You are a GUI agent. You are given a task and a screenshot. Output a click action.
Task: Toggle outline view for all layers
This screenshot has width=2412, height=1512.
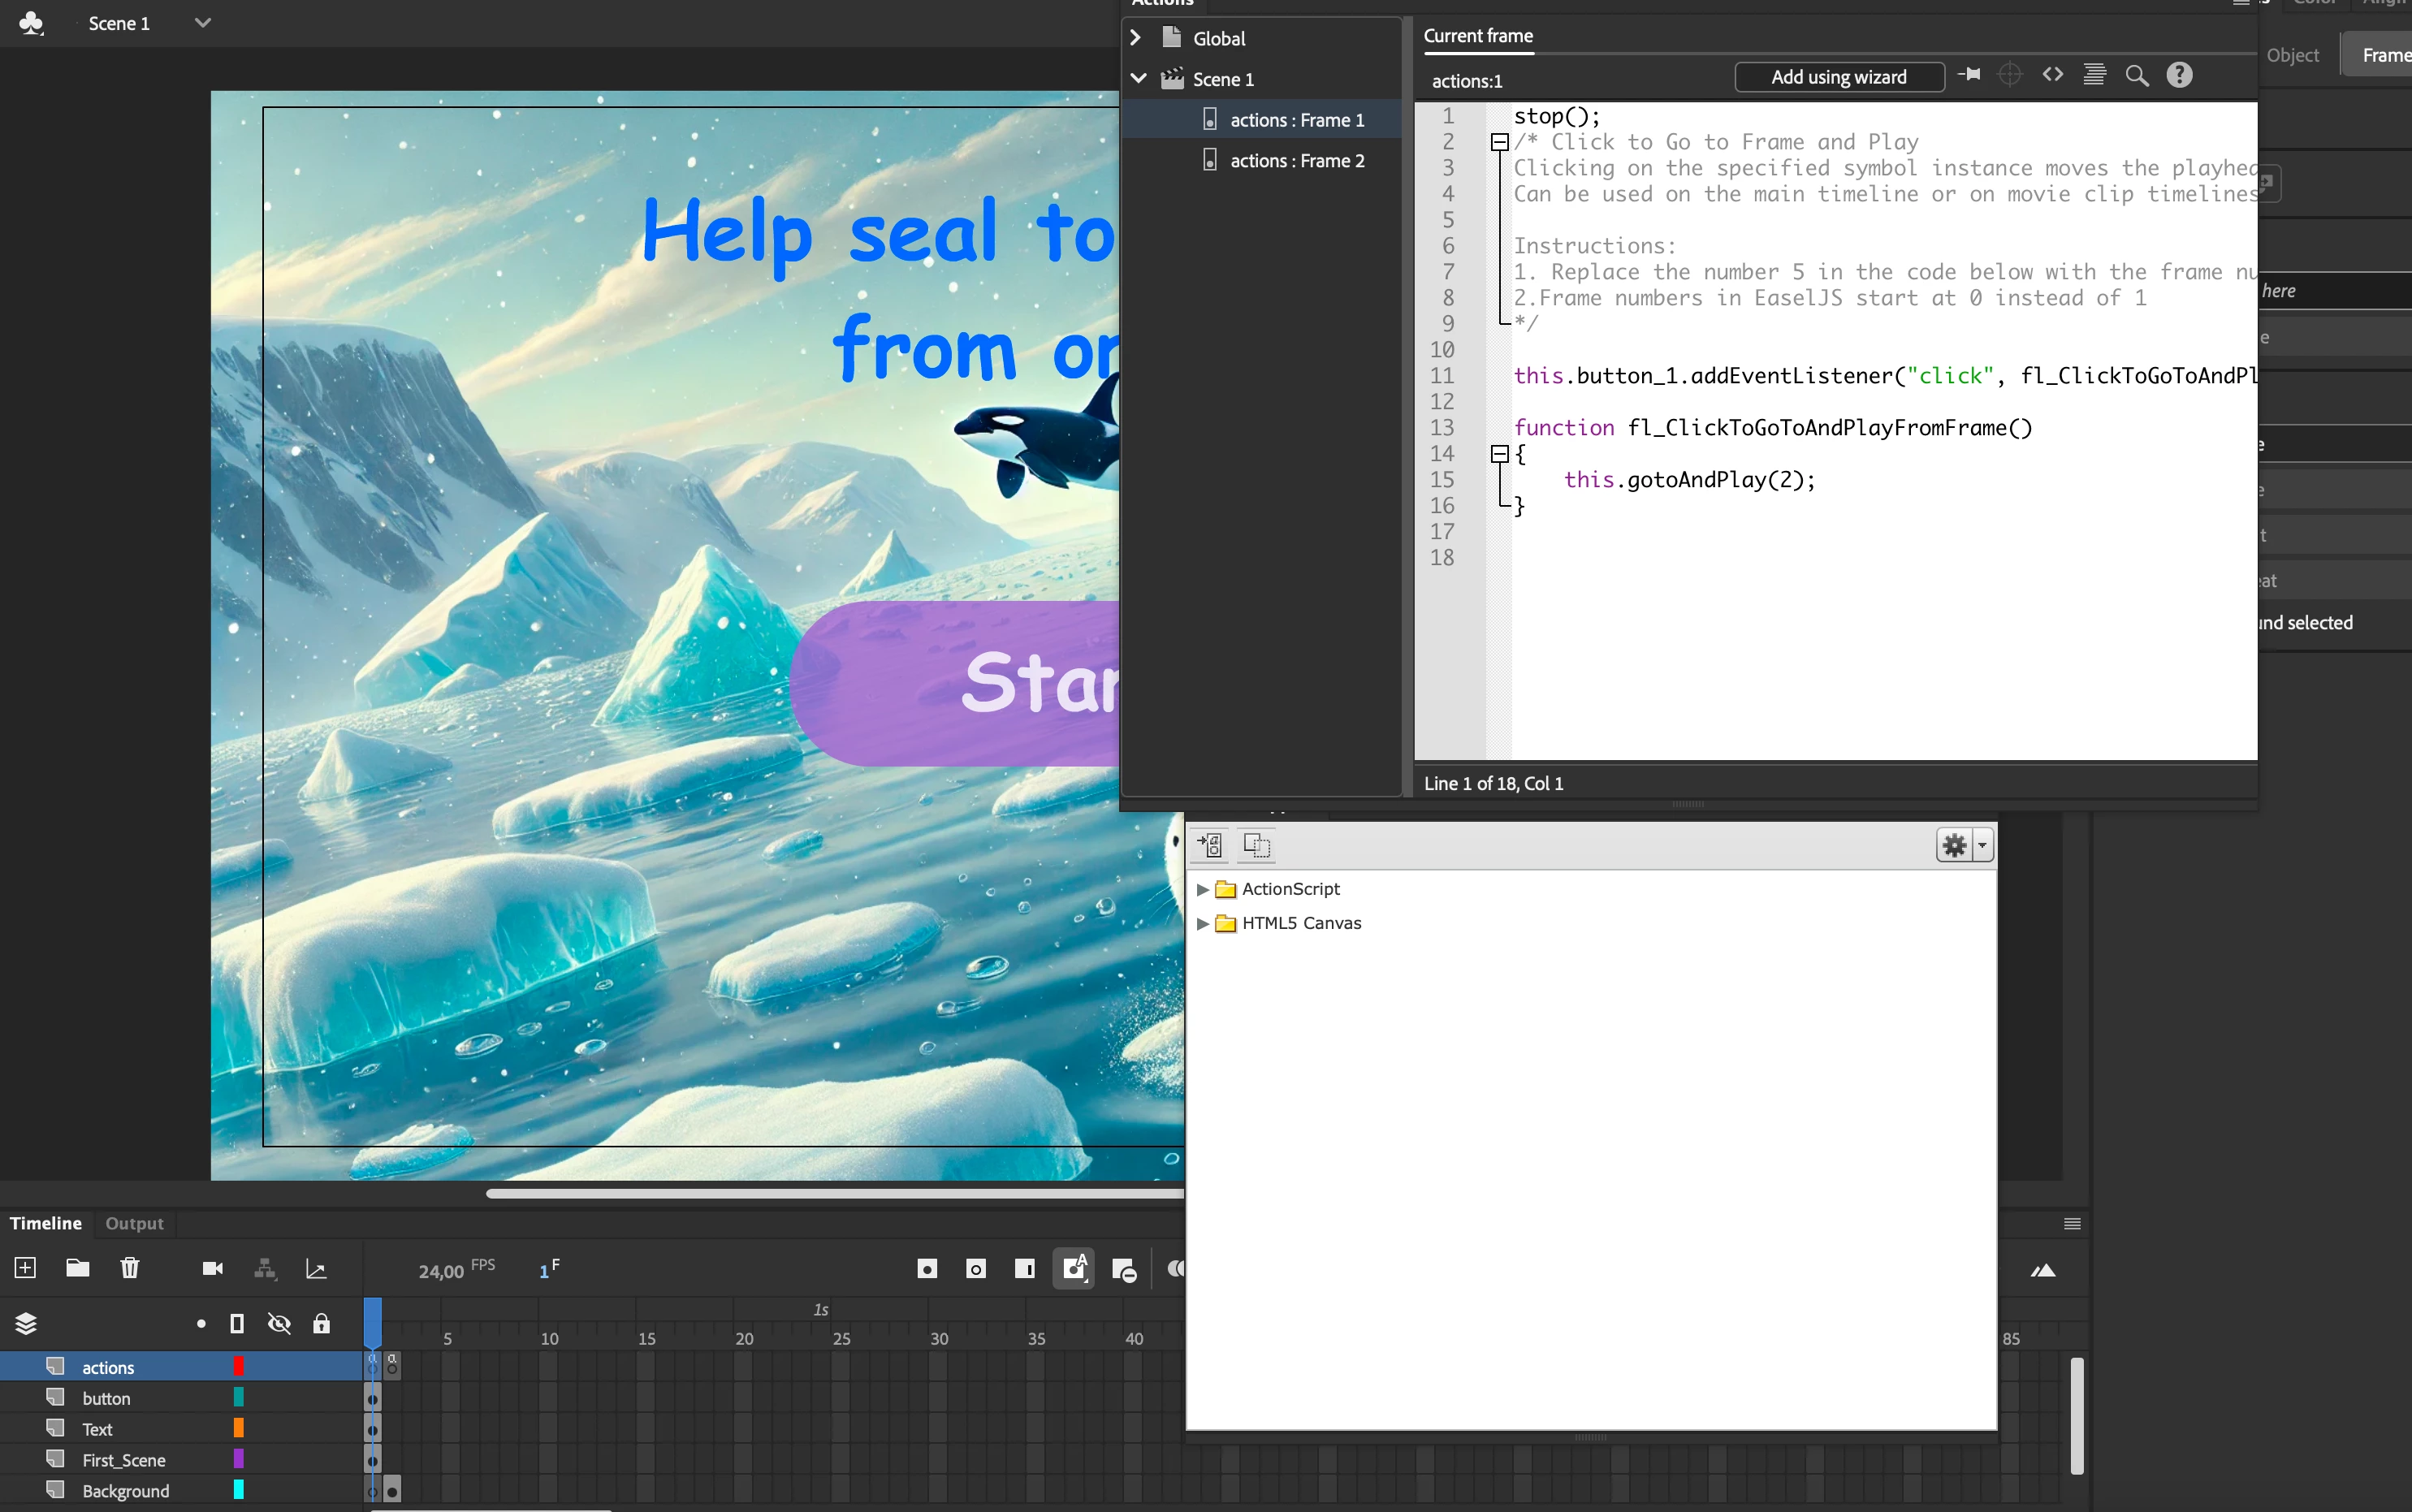[237, 1324]
